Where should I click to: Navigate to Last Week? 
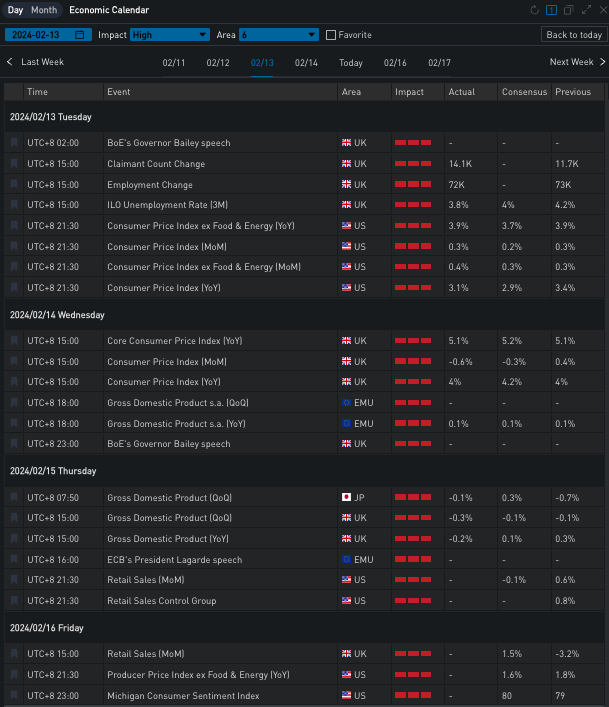coord(36,62)
